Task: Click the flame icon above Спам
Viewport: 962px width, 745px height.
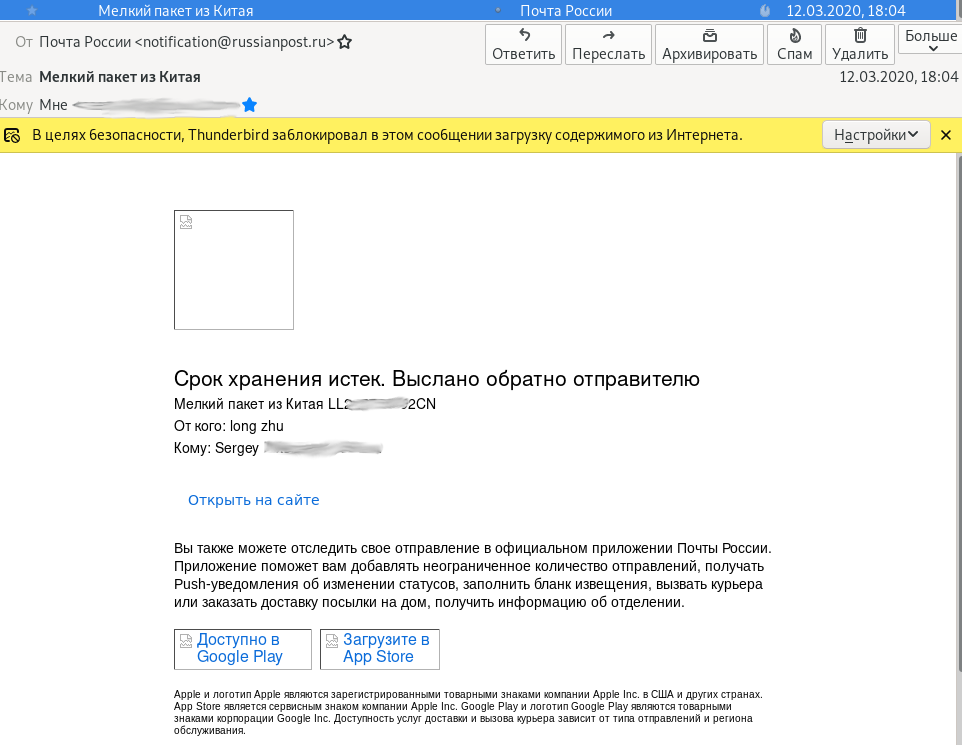Action: [795, 35]
